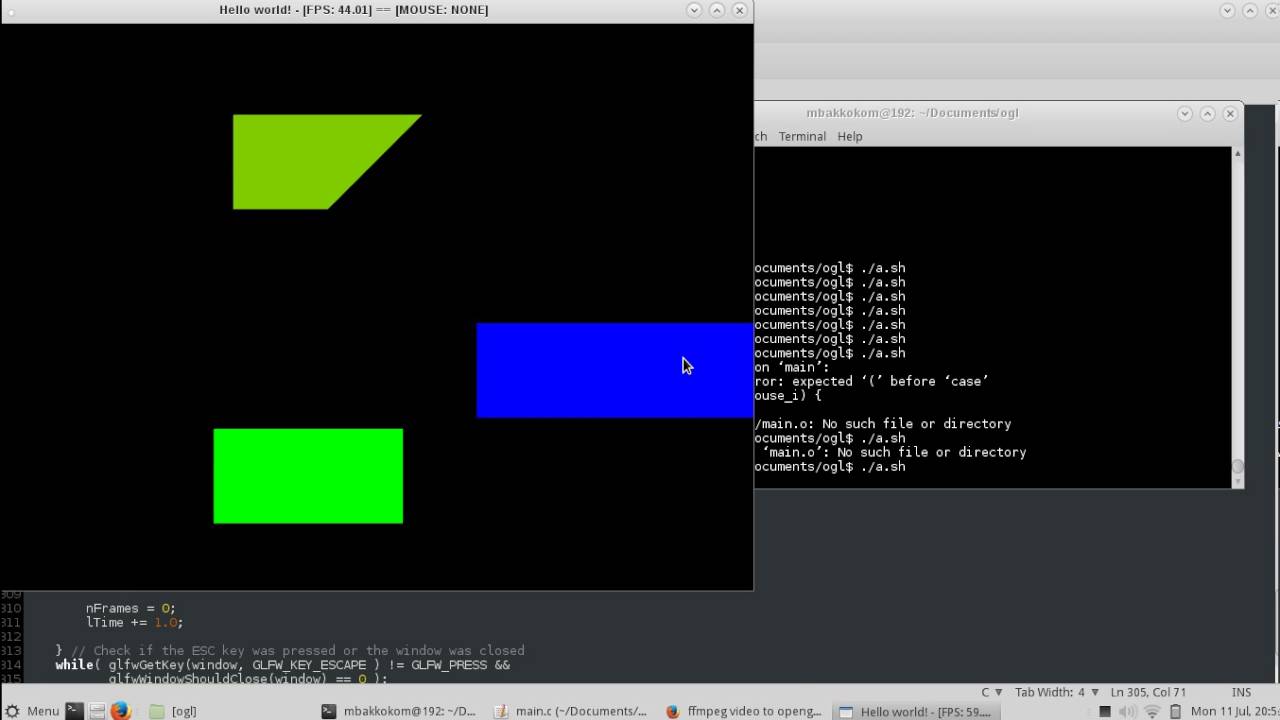Open the Menu button in the taskbar

coord(32,711)
